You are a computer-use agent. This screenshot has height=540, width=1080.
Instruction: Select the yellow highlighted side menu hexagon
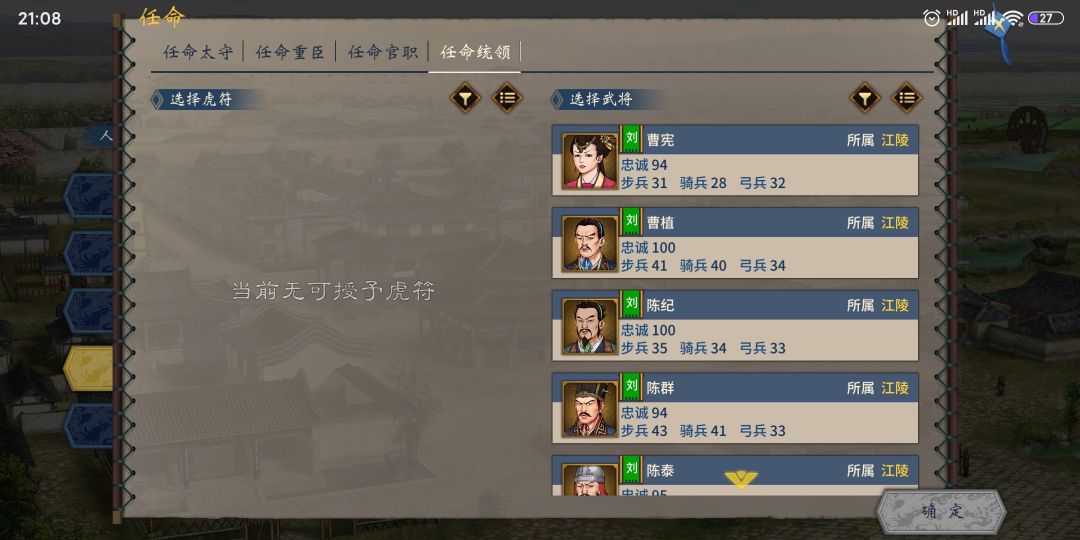point(90,368)
